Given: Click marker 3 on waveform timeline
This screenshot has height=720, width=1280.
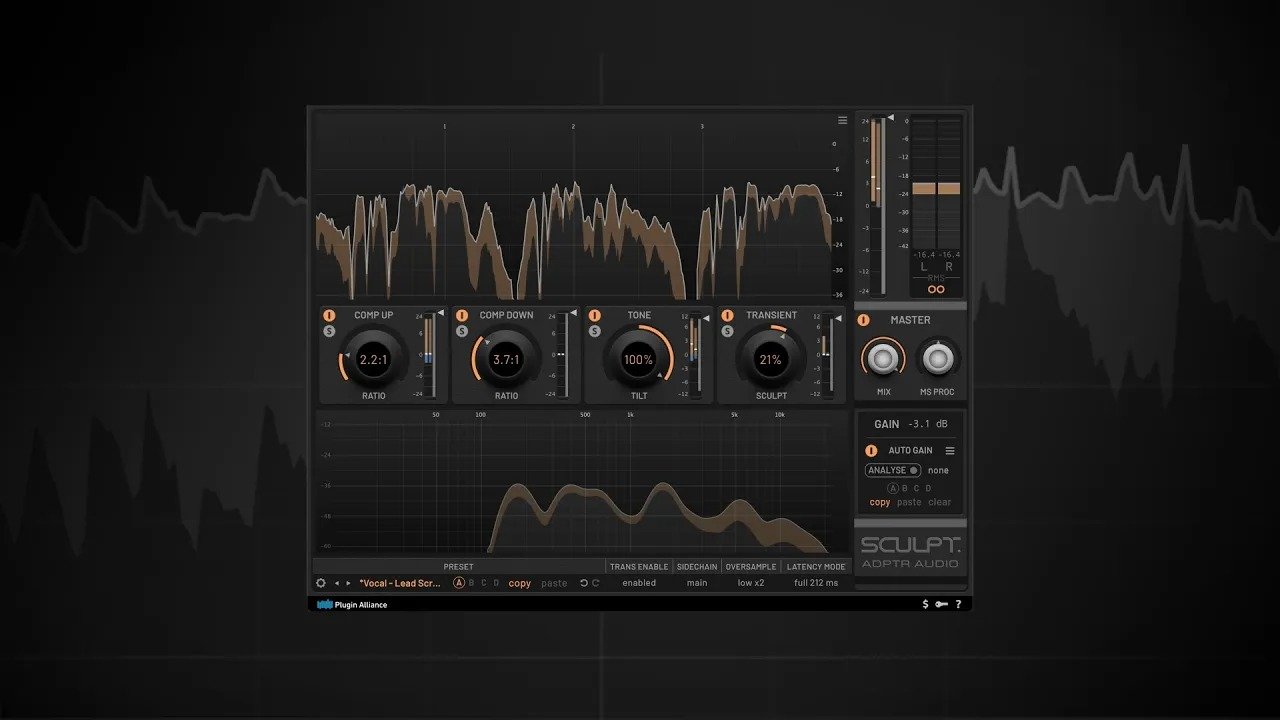Looking at the screenshot, I should click(x=702, y=127).
